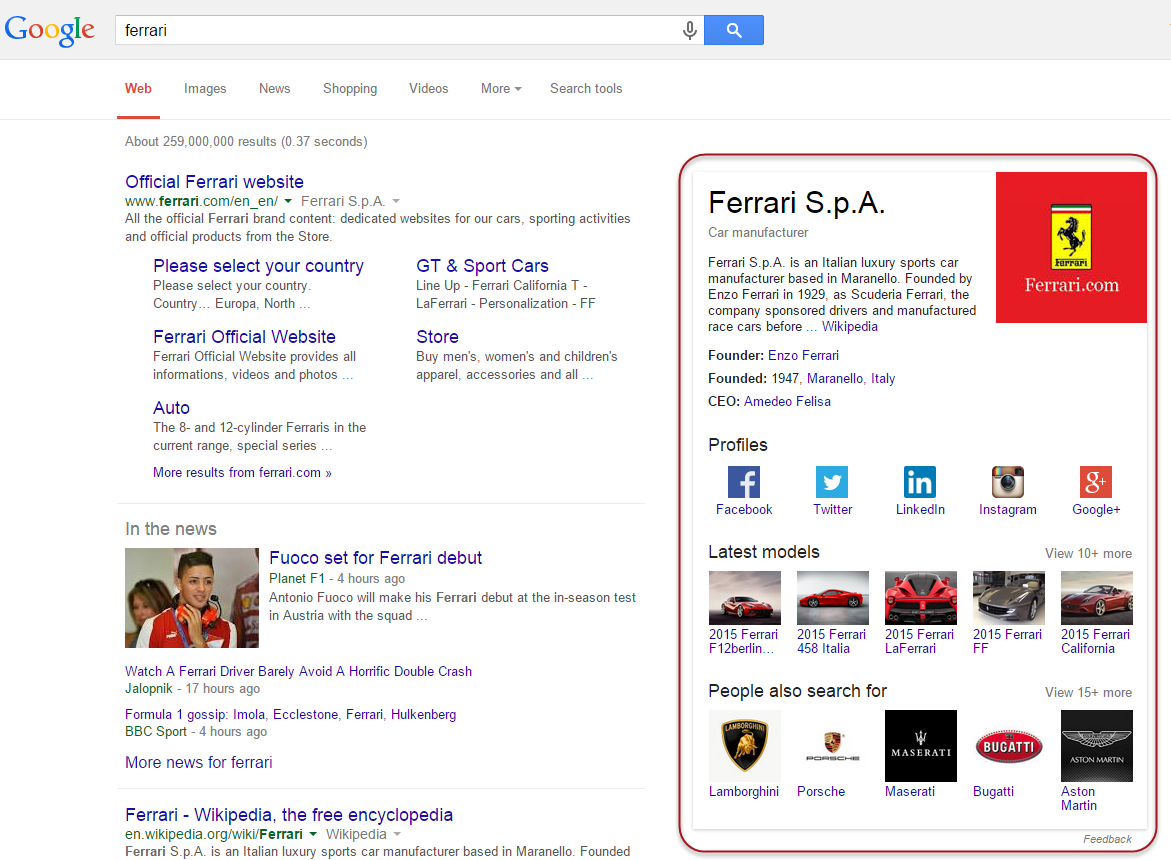Open green arrow next to ferrari.com URL
1171x860 pixels.
pyautogui.click(x=287, y=201)
